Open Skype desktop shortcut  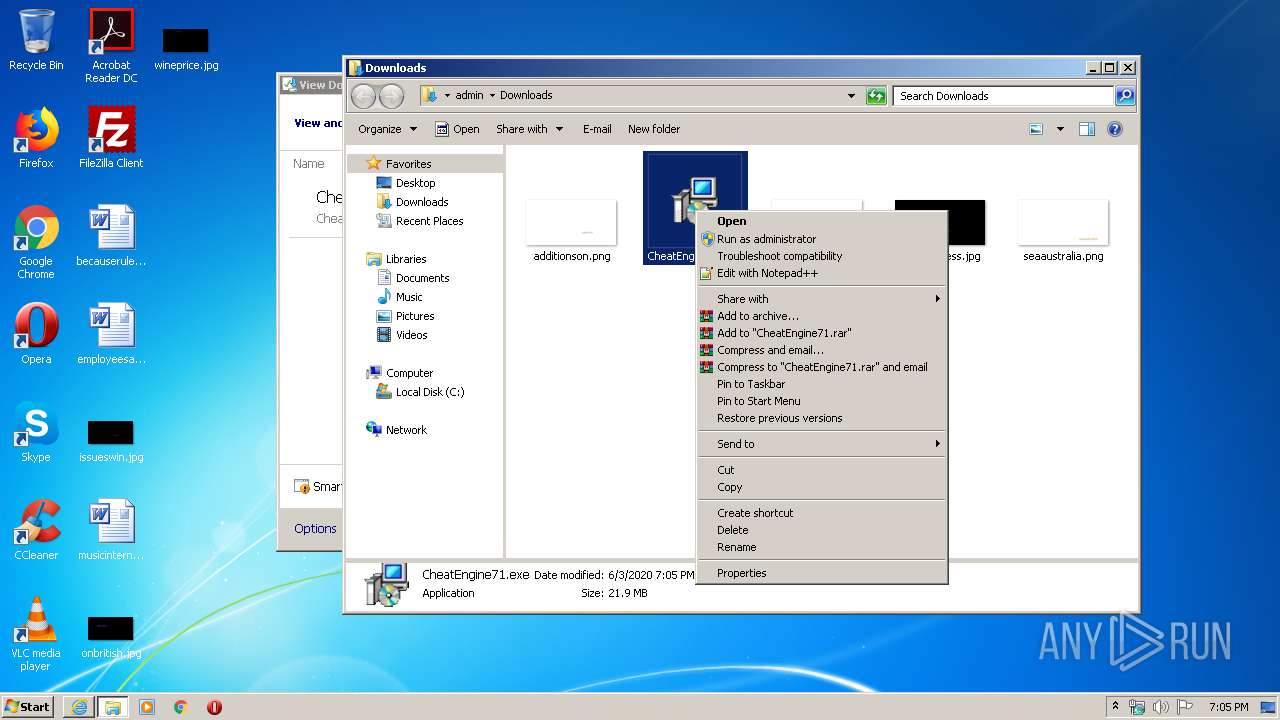(36, 432)
